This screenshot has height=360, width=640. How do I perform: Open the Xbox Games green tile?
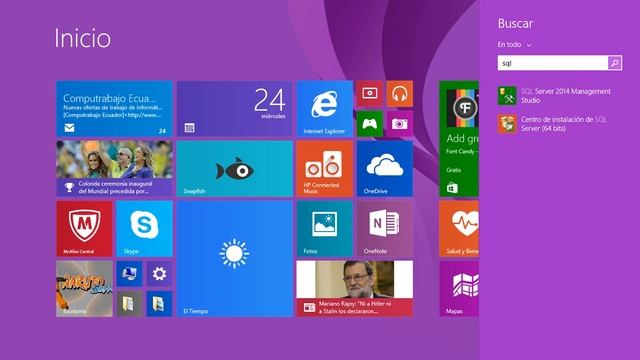click(369, 124)
